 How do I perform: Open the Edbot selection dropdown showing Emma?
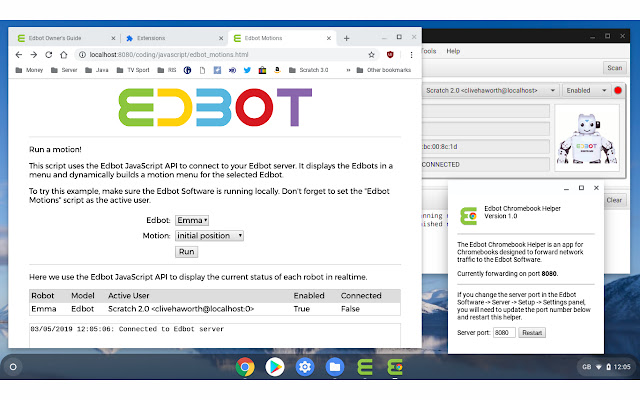tap(192, 220)
